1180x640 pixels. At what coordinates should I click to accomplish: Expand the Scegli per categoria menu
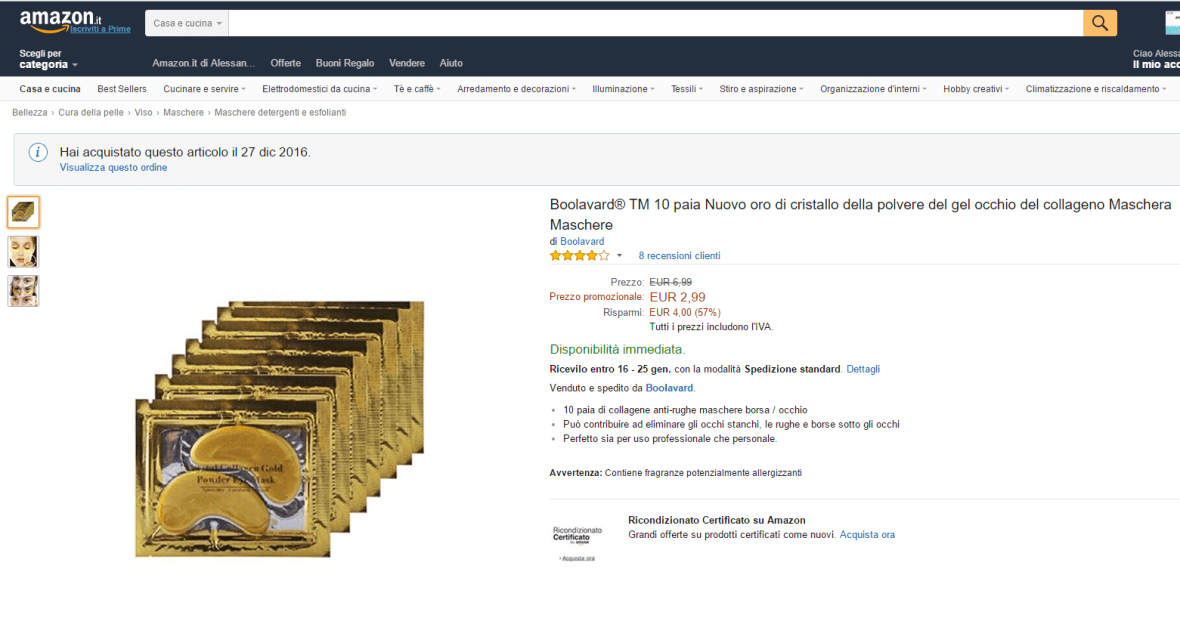47,59
